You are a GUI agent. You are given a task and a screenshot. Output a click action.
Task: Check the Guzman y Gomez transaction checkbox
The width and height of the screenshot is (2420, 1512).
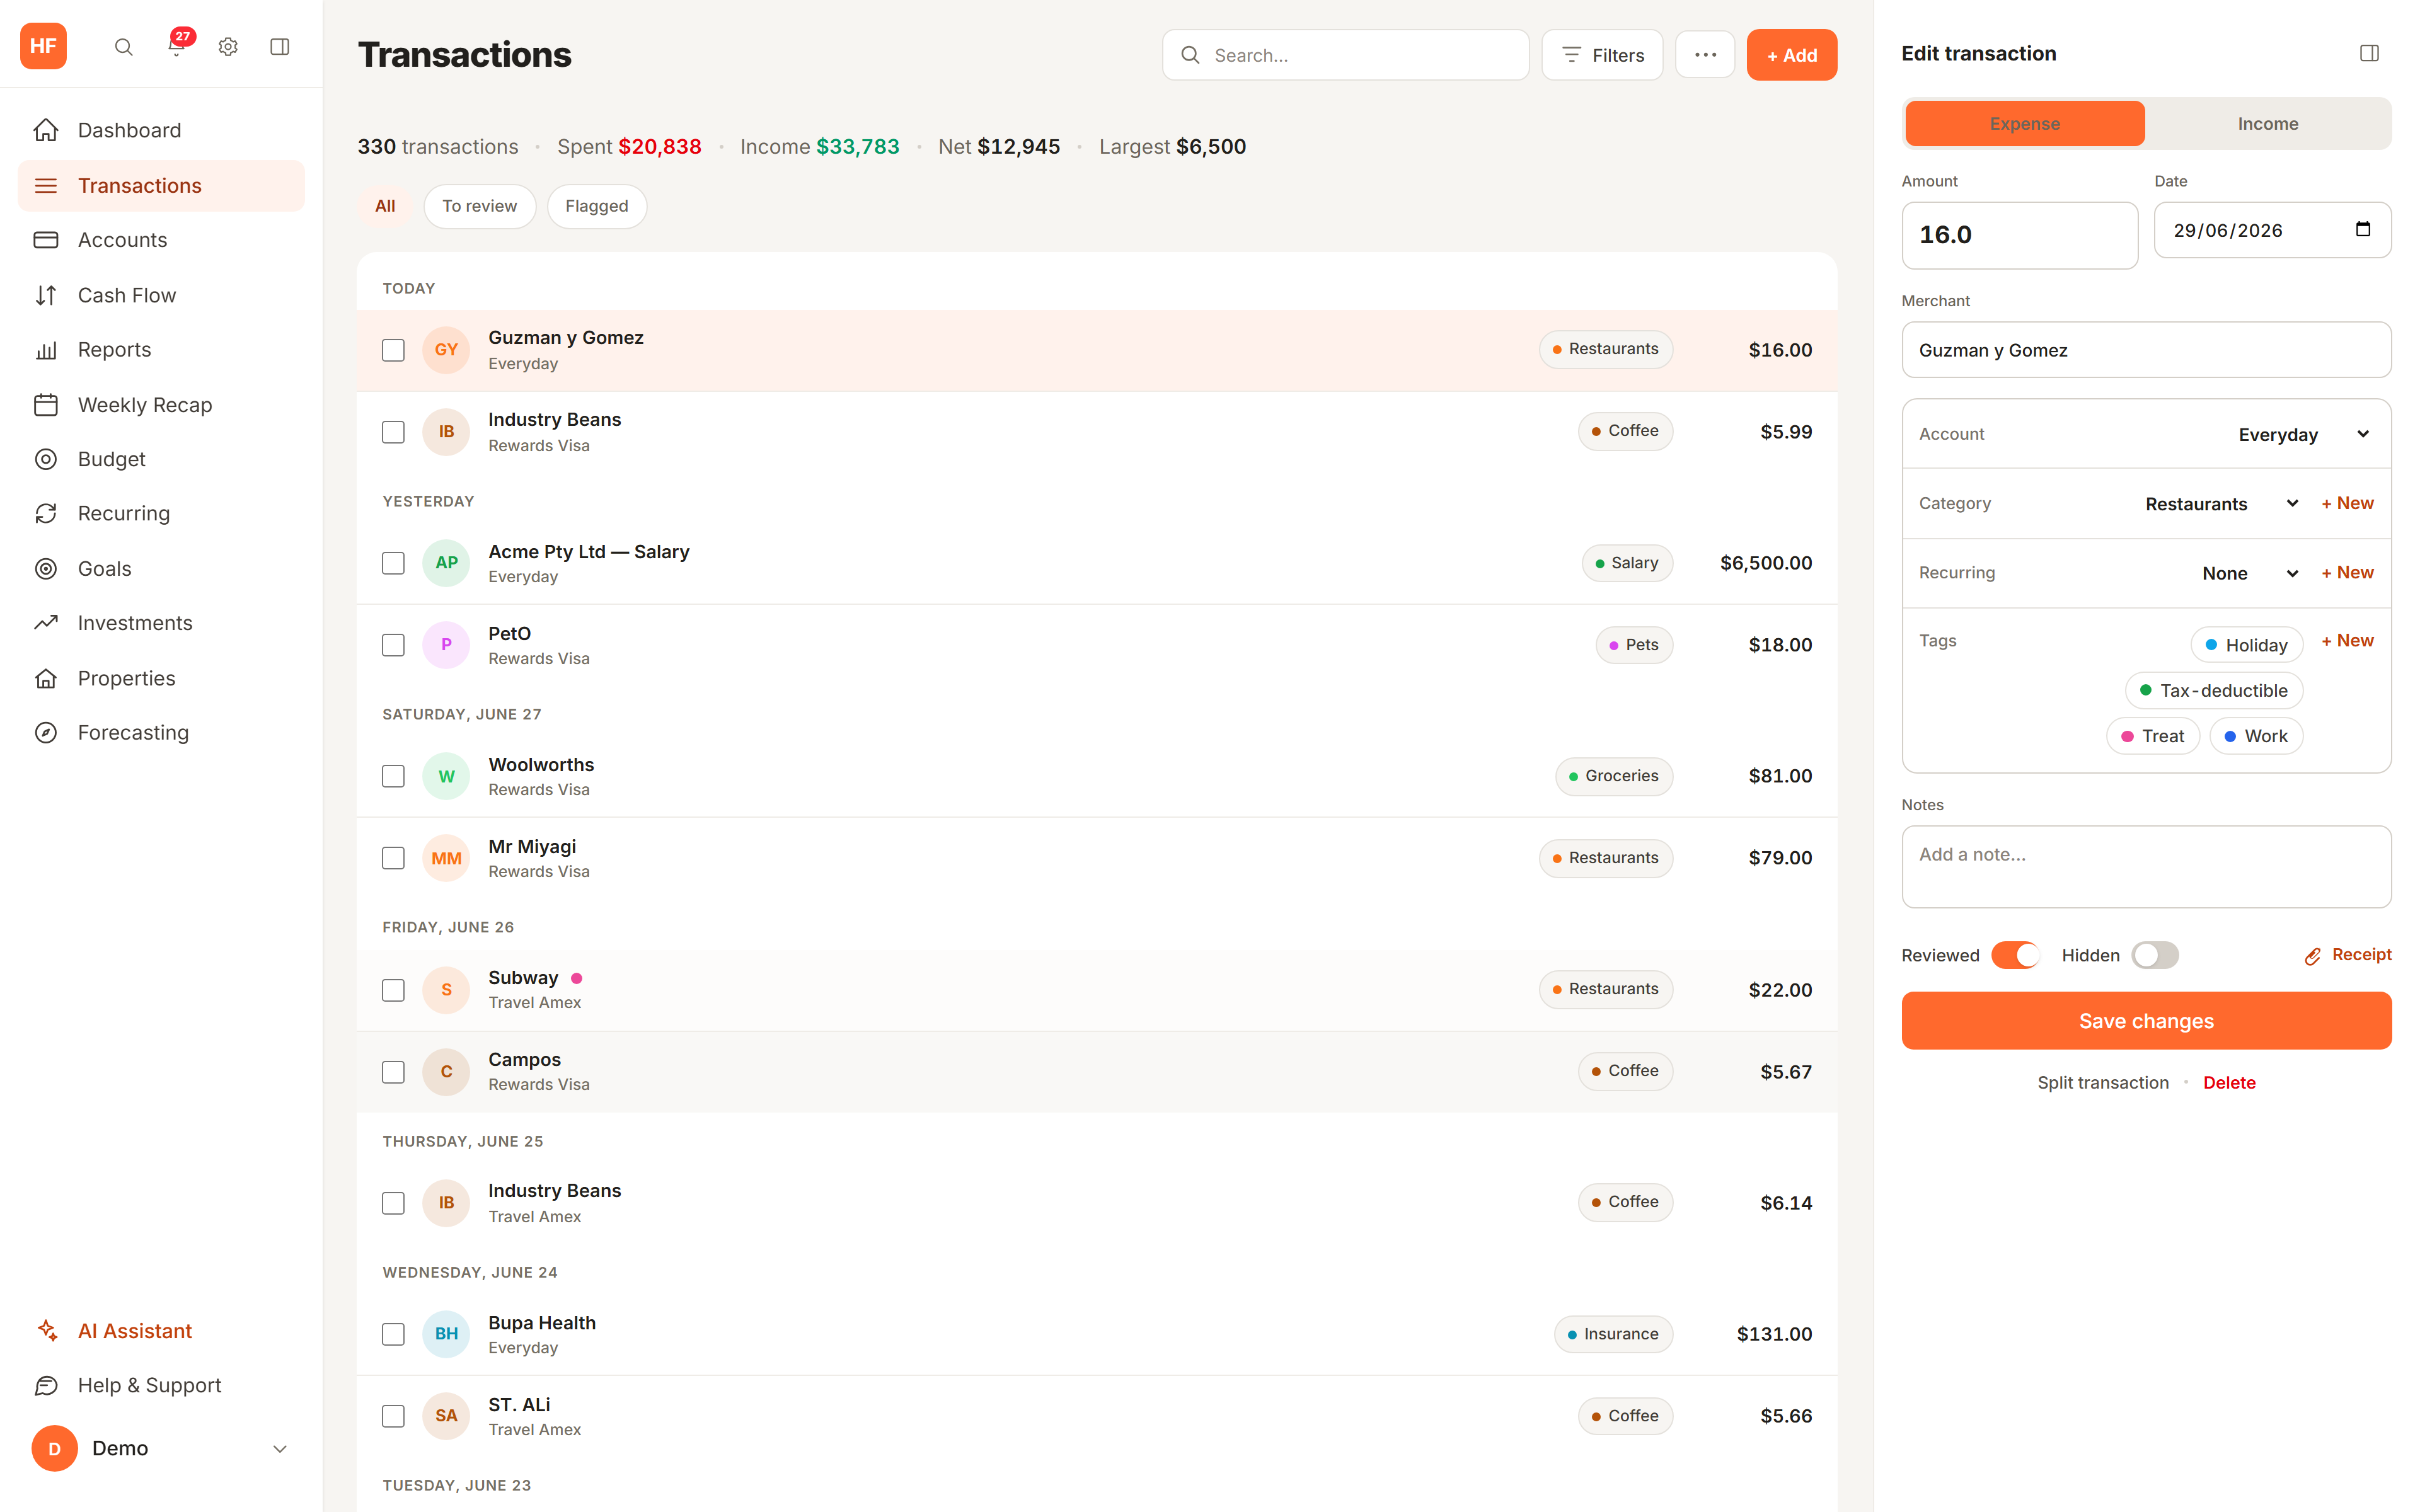coord(393,350)
